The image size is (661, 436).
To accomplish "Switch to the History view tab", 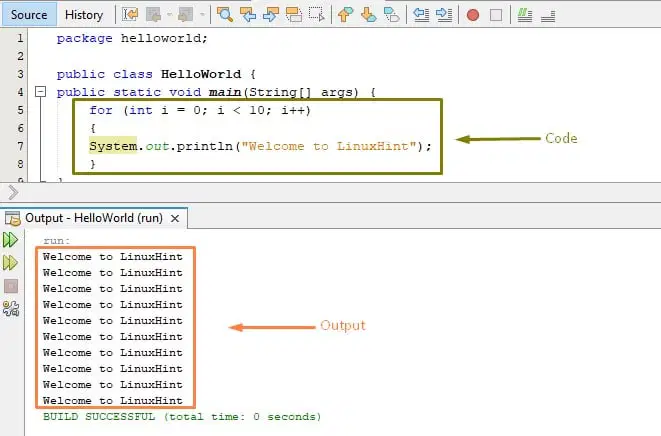I will point(84,15).
